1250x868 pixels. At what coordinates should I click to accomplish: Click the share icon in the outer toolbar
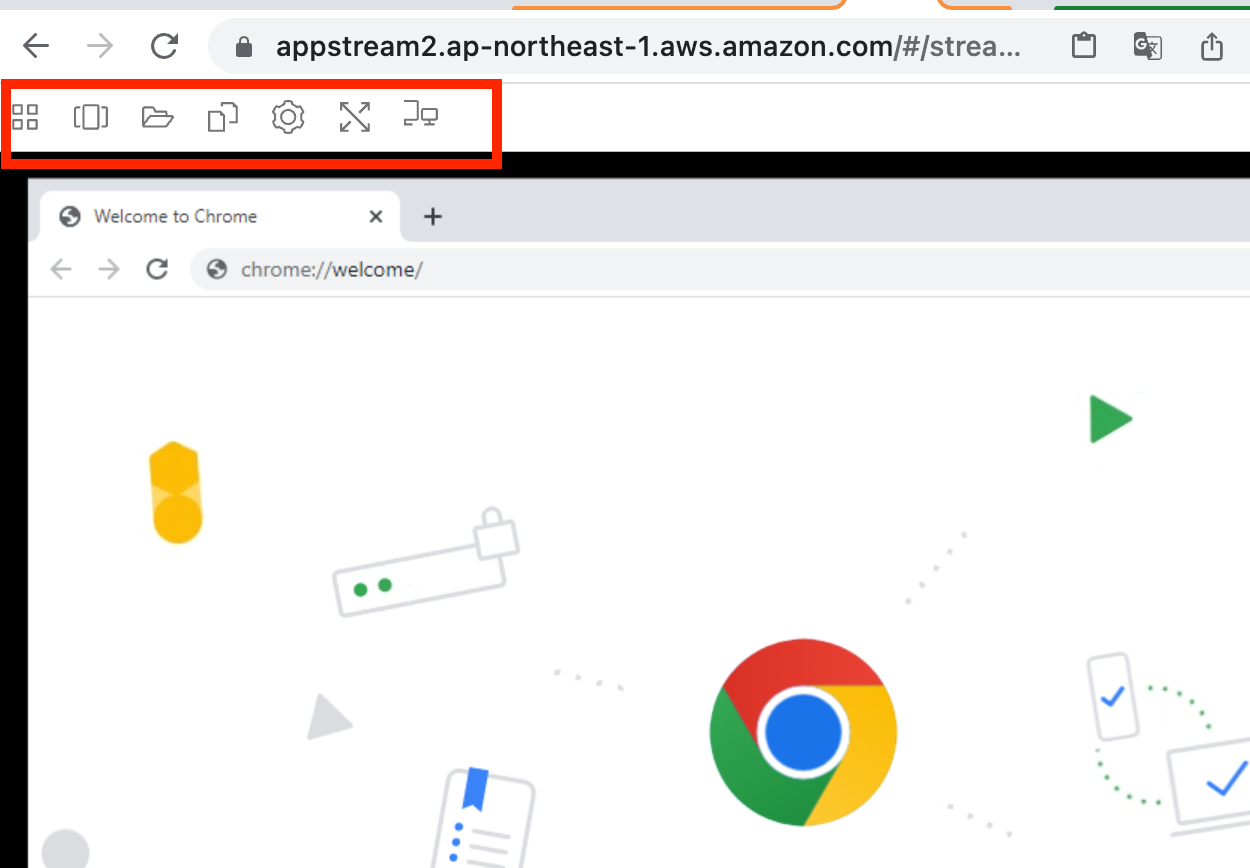pyautogui.click(x=1211, y=46)
